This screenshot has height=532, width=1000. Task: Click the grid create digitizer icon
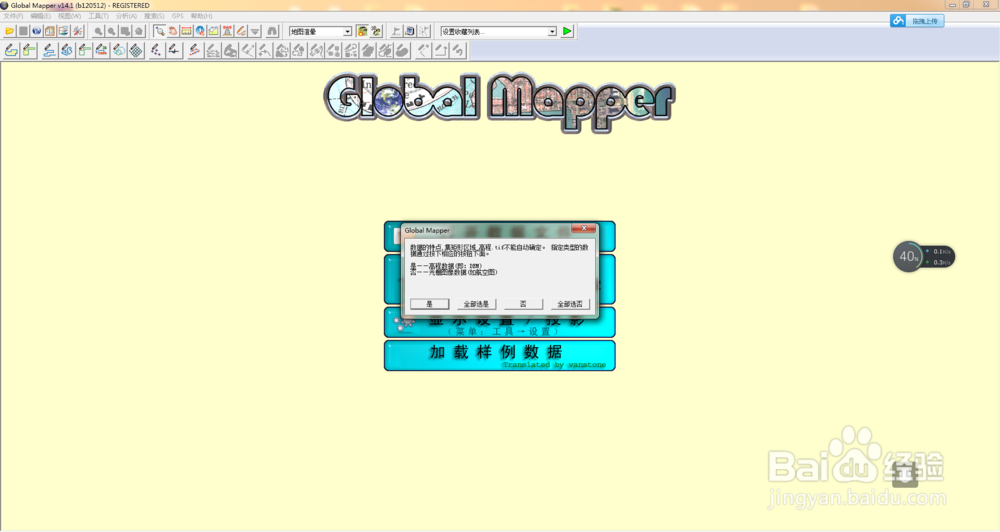(x=136, y=50)
